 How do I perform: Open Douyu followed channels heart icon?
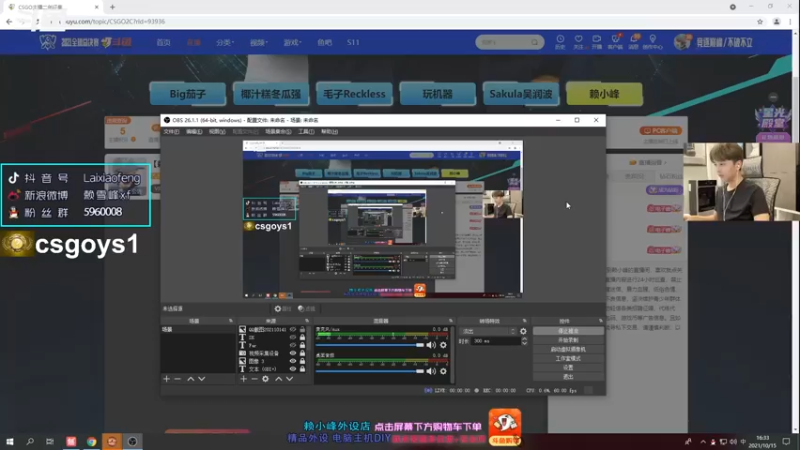tap(578, 42)
